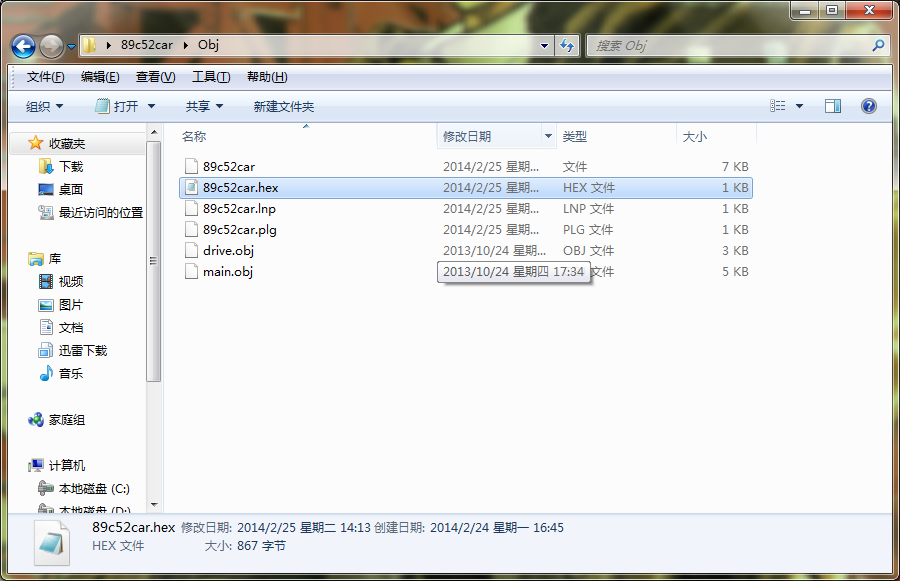Open the 组织 dropdown menu
The image size is (900, 581).
pyautogui.click(x=44, y=106)
